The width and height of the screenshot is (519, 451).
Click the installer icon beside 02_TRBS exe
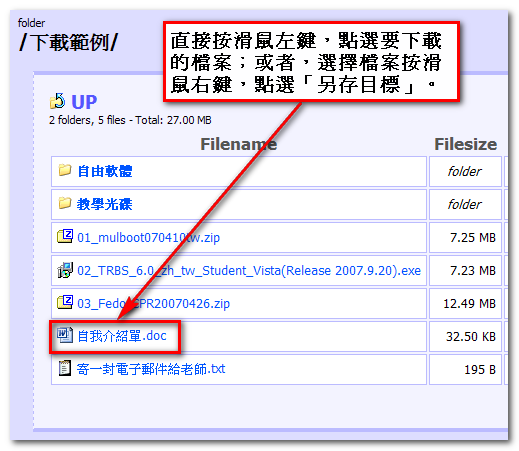(65, 270)
